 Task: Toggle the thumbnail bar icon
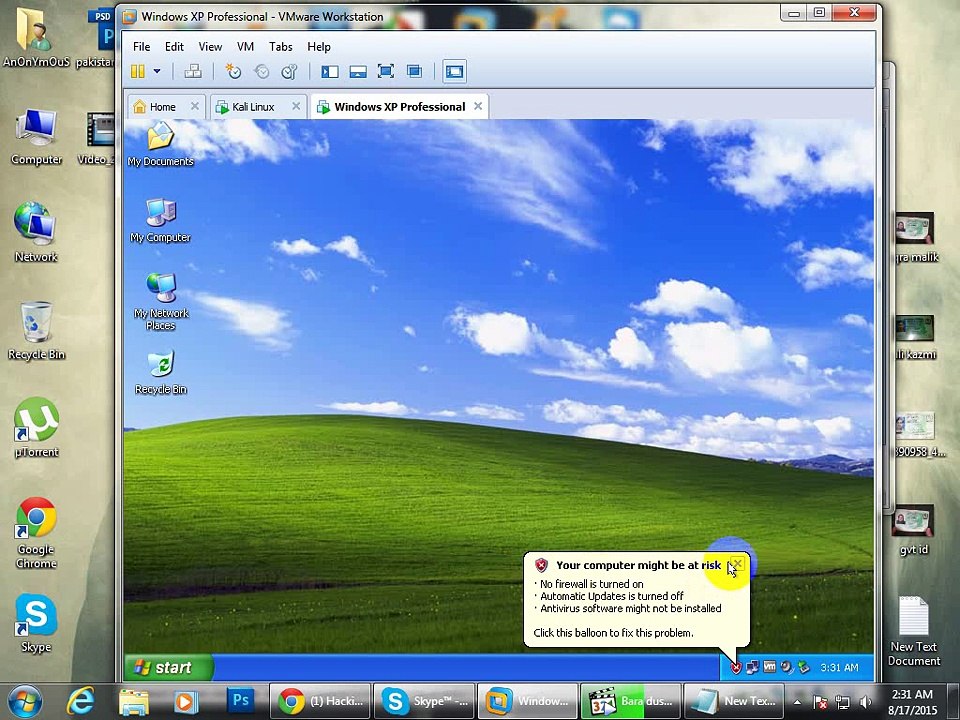point(358,72)
